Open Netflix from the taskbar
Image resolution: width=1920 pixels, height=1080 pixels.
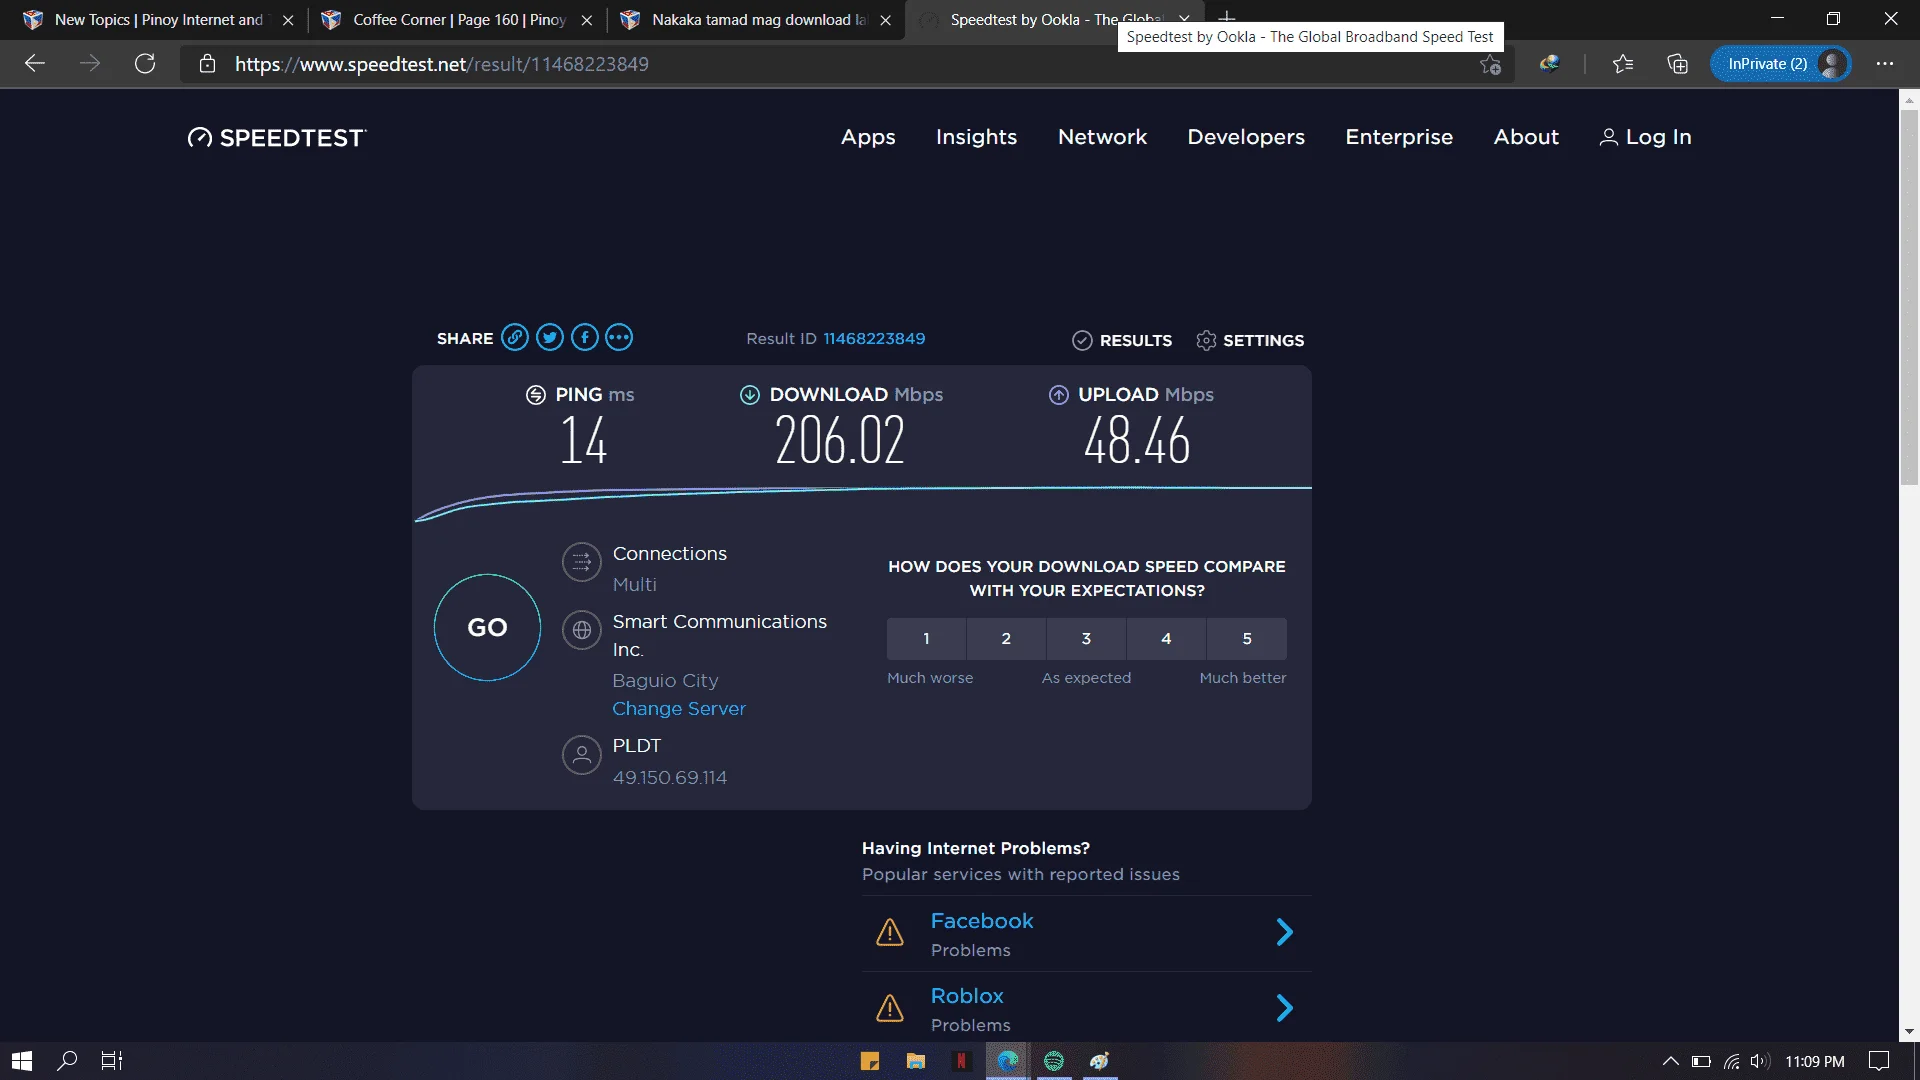coord(961,1061)
